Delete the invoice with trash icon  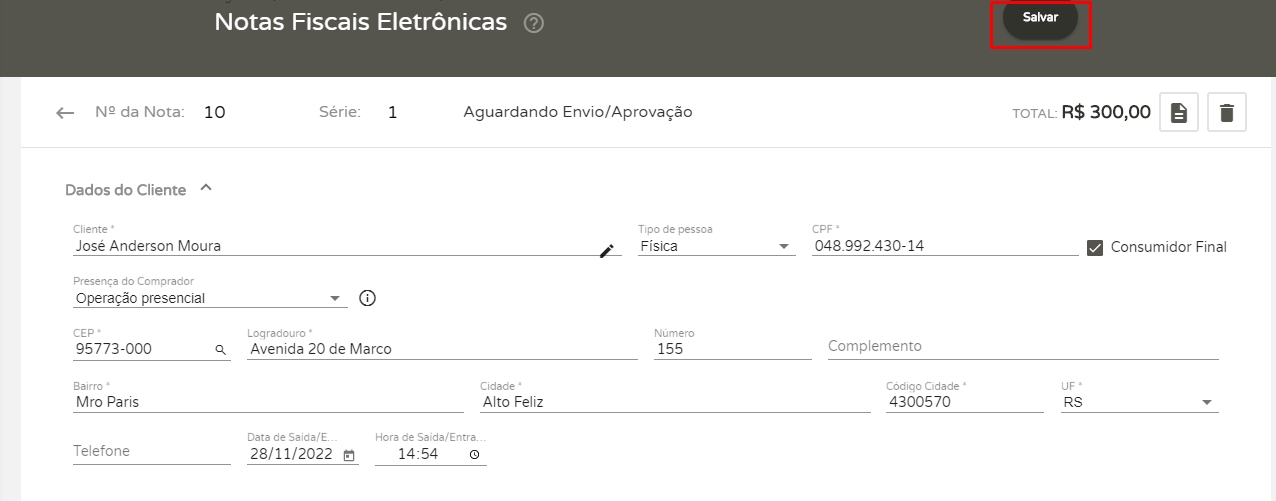point(1227,113)
